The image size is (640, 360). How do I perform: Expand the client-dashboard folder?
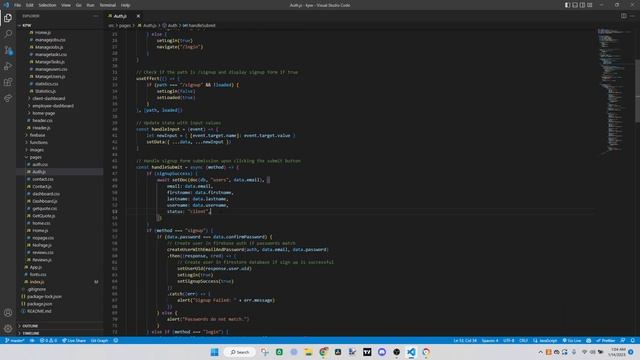[48, 98]
